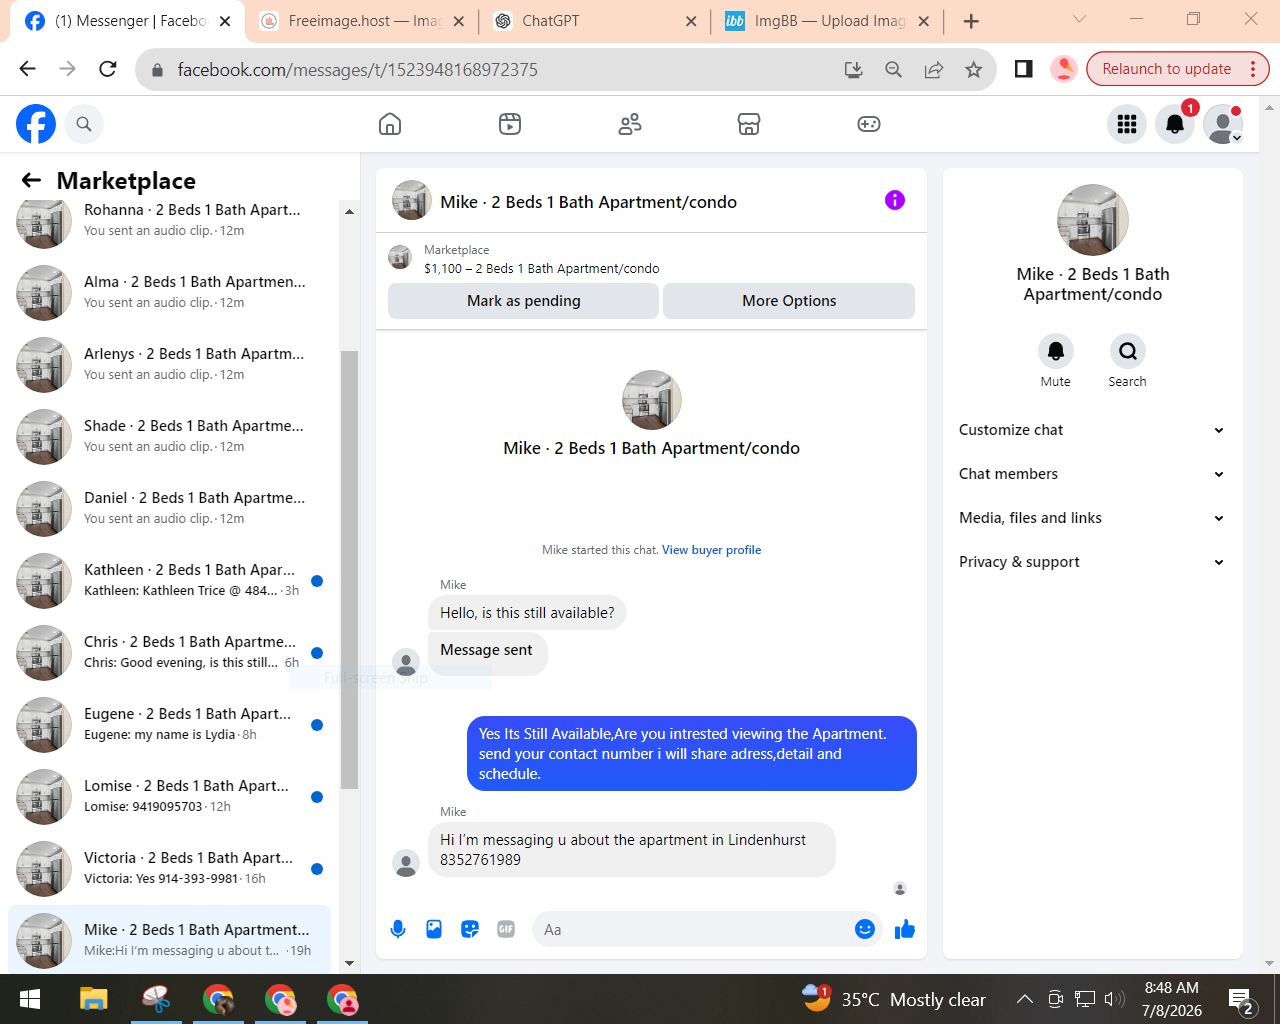Open a new browser tab
Image resolution: width=1280 pixels, height=1024 pixels.
(971, 21)
